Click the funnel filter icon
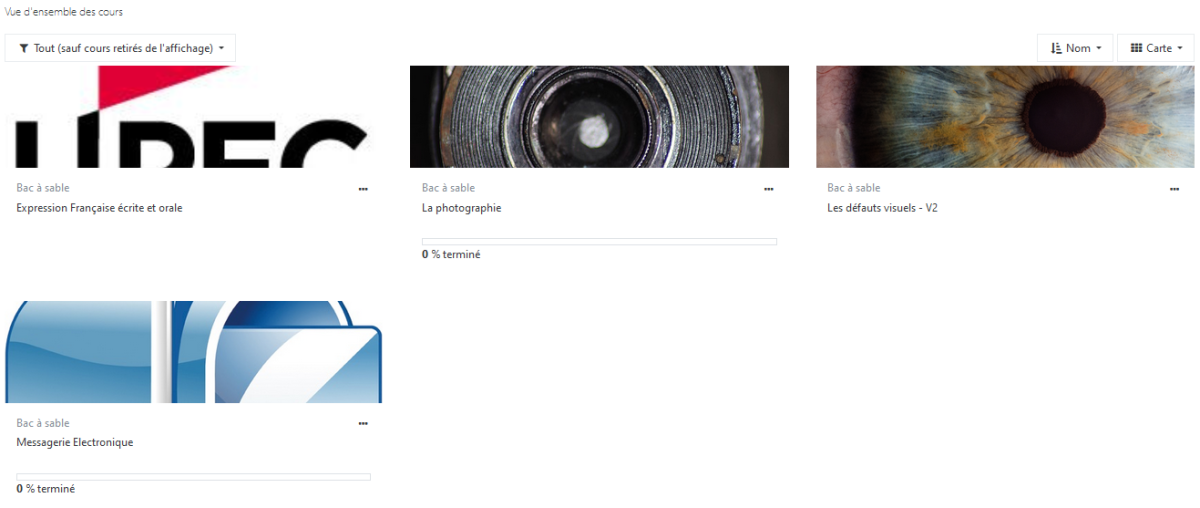Viewport: 1200px width, 508px height. click(x=24, y=48)
